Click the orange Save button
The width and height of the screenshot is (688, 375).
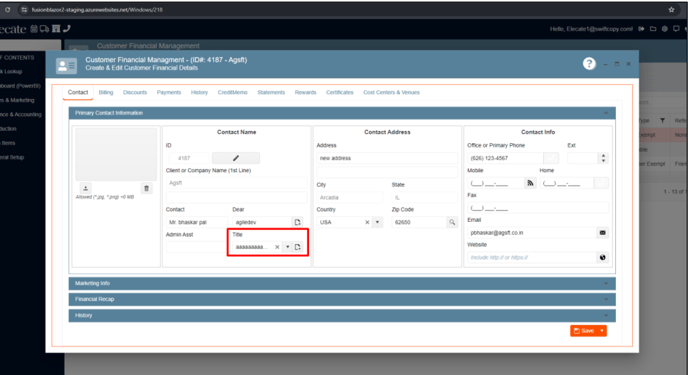point(584,331)
